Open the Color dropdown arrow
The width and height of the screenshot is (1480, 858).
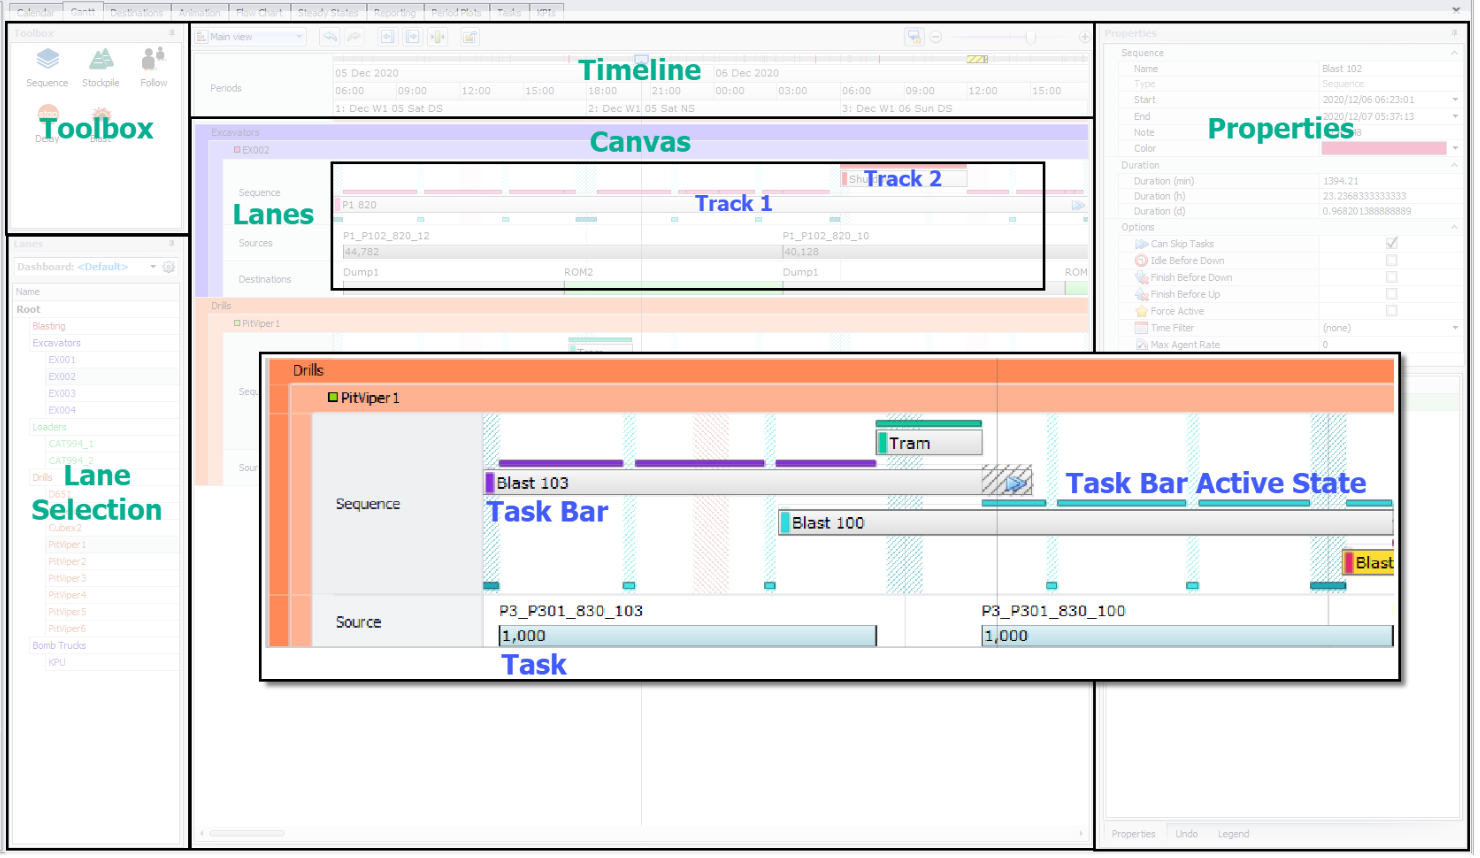click(x=1455, y=149)
